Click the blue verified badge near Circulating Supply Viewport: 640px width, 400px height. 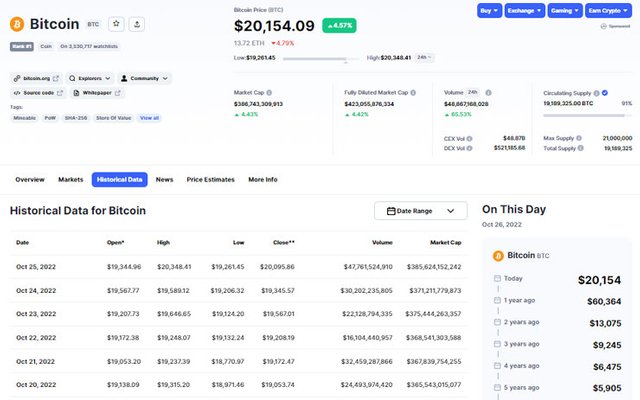pos(605,93)
